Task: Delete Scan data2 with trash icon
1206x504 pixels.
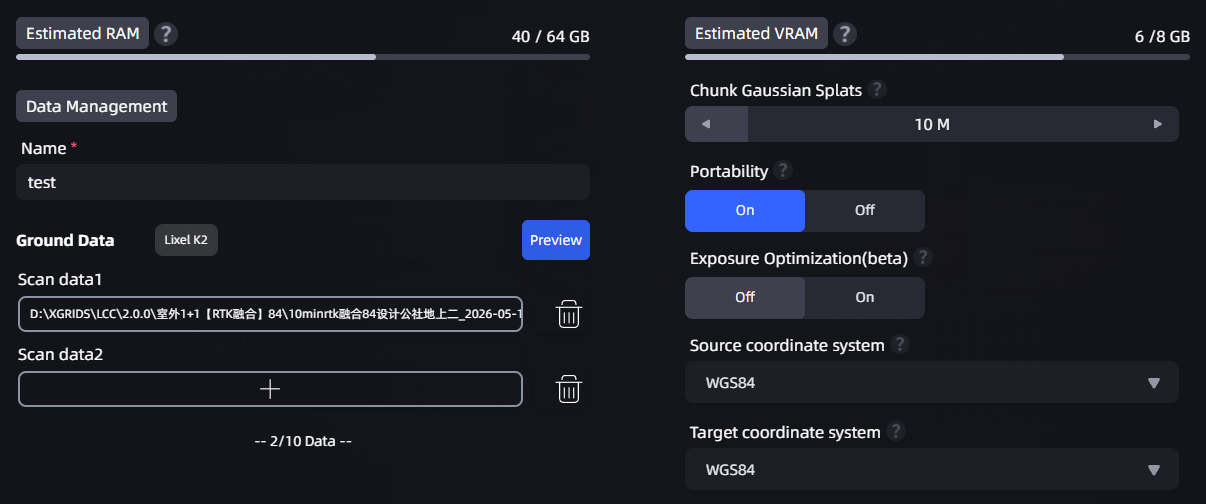Action: 569,389
